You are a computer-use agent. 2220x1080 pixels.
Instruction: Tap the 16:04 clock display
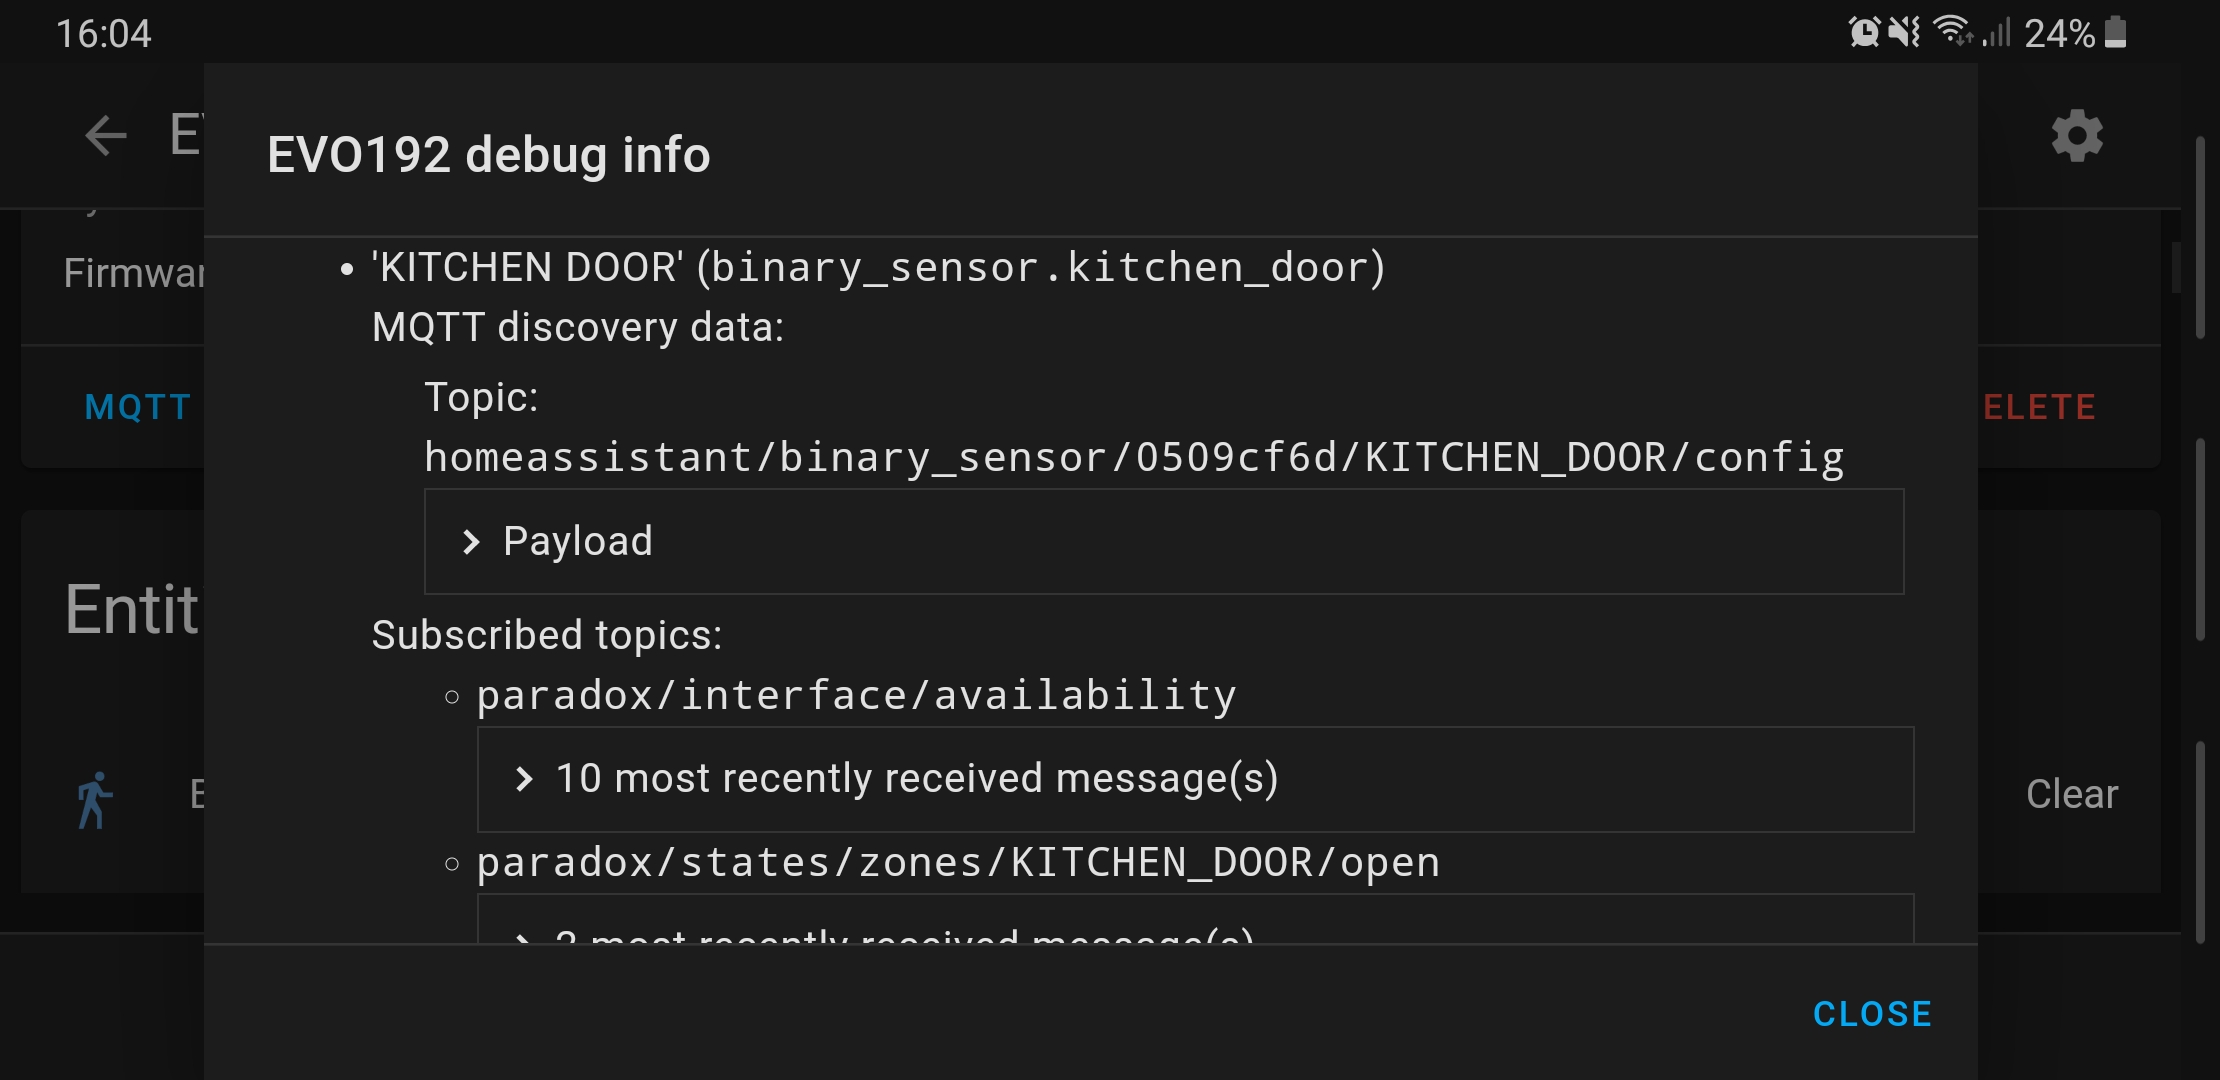[104, 33]
